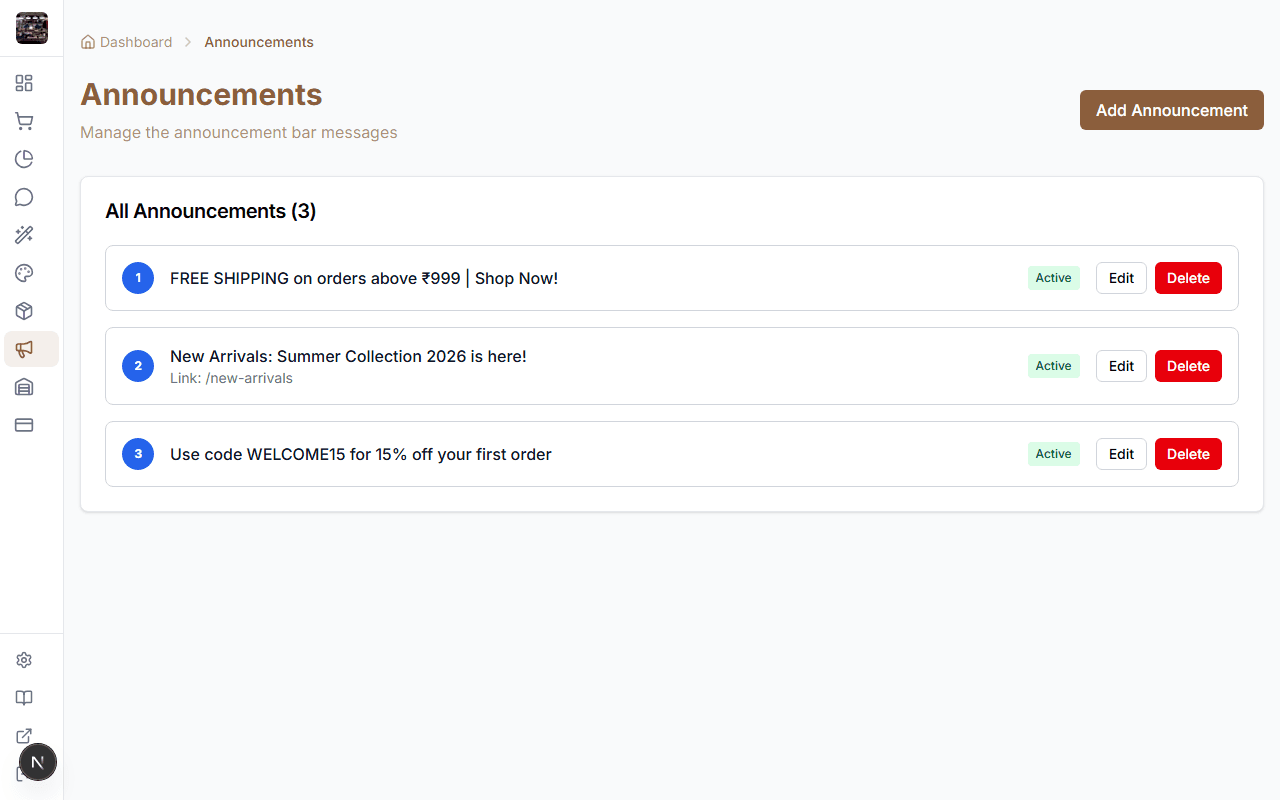Open Orders via the shopping cart icon

pyautogui.click(x=24, y=121)
